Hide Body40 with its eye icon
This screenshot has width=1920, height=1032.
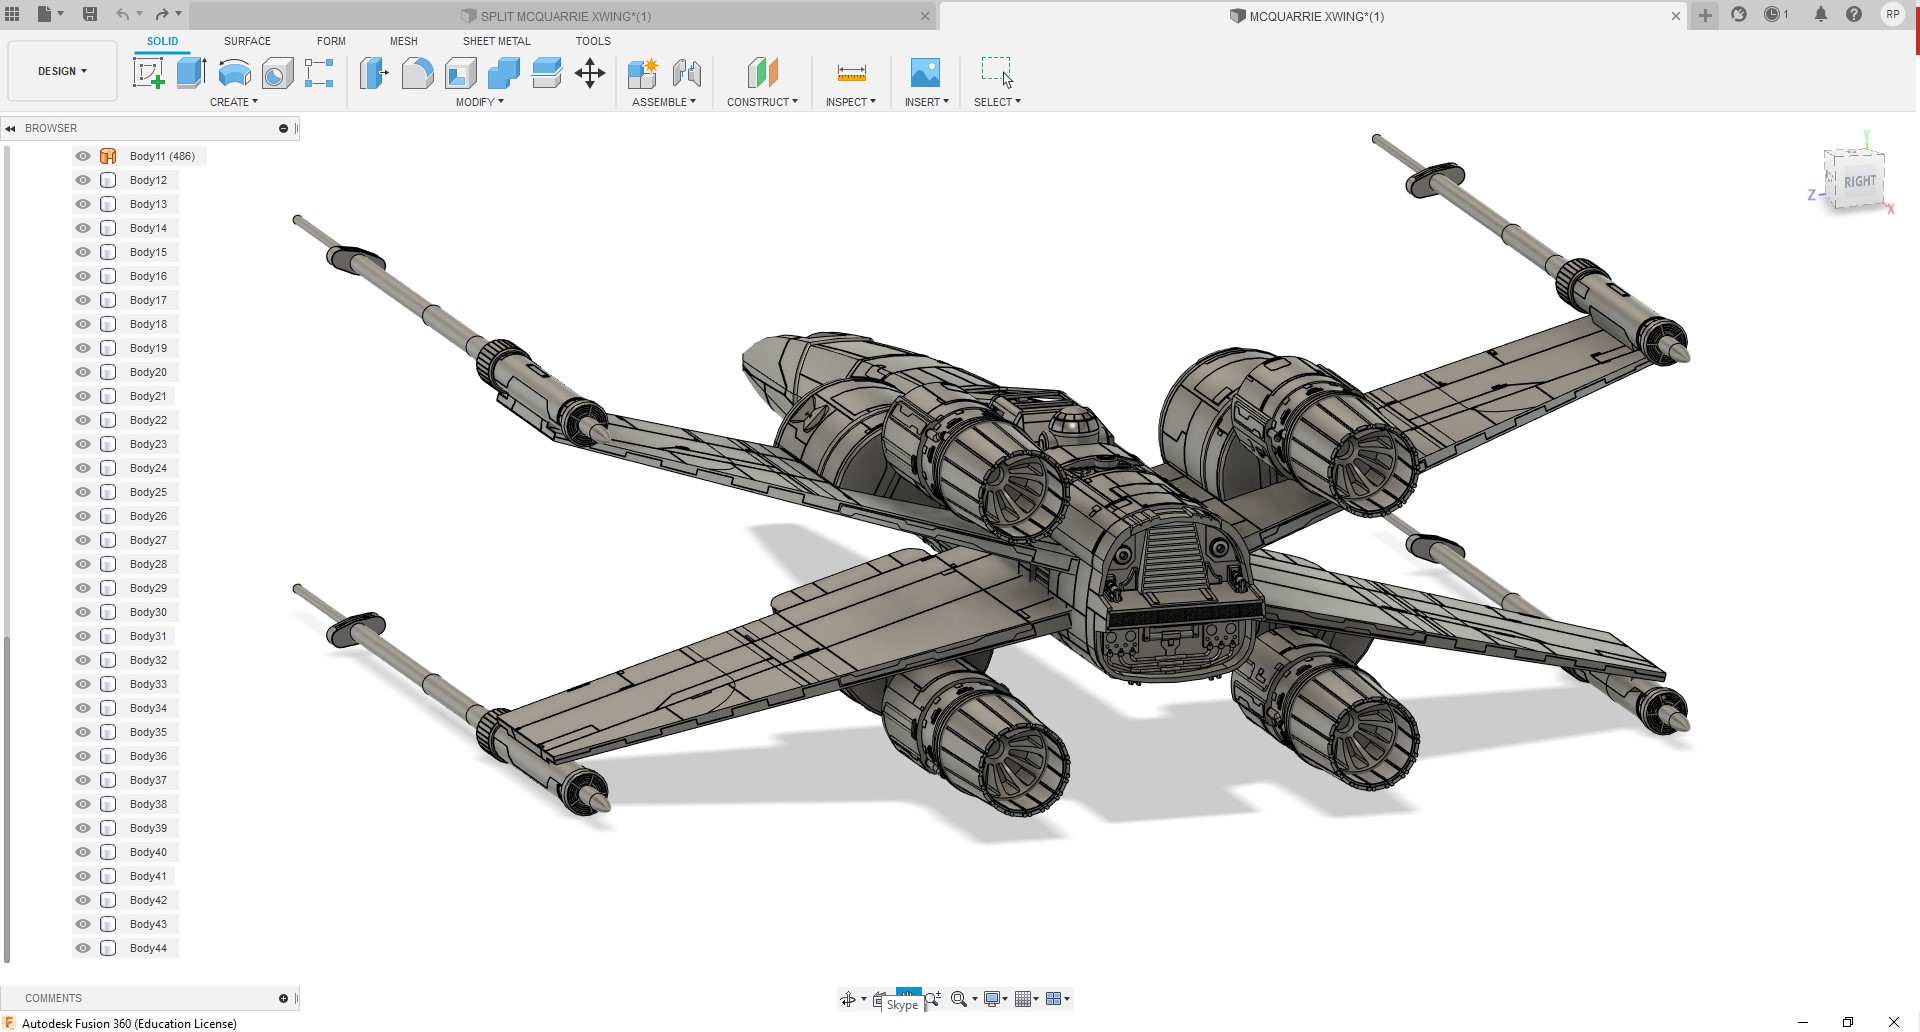click(x=83, y=852)
